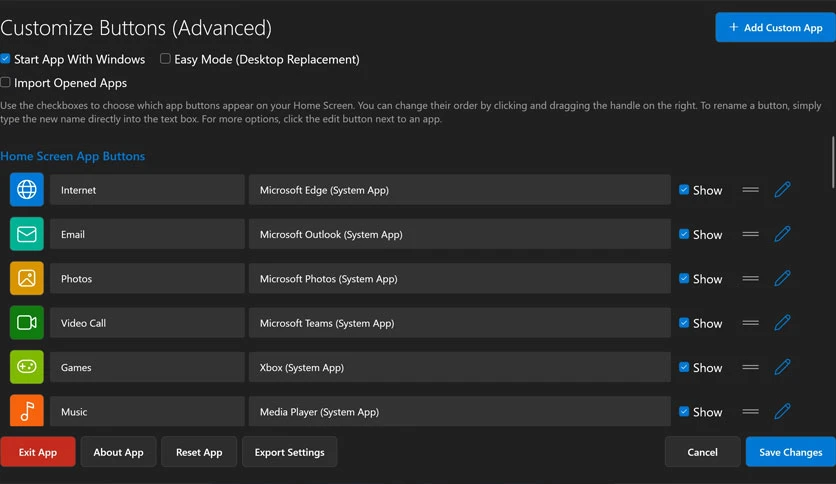Click Reset App button
Image resolution: width=836 pixels, height=484 pixels.
[199, 452]
